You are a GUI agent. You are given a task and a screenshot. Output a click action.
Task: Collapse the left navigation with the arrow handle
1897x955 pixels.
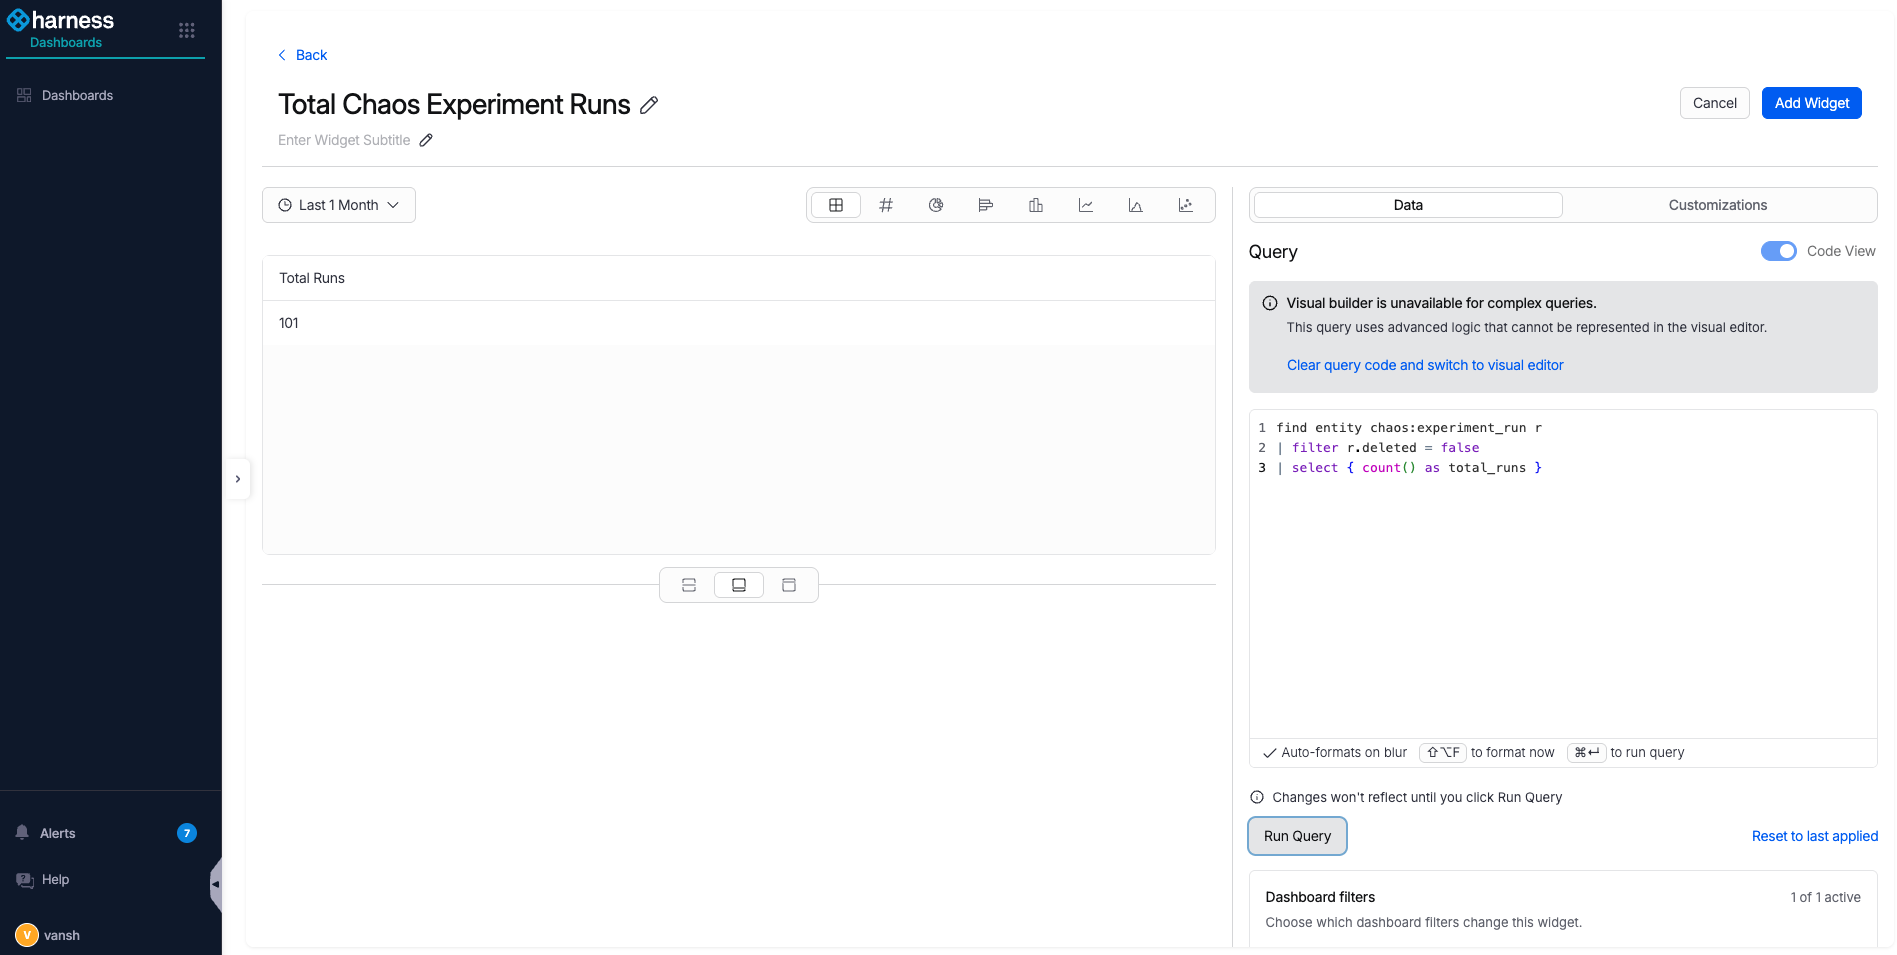[x=215, y=884]
